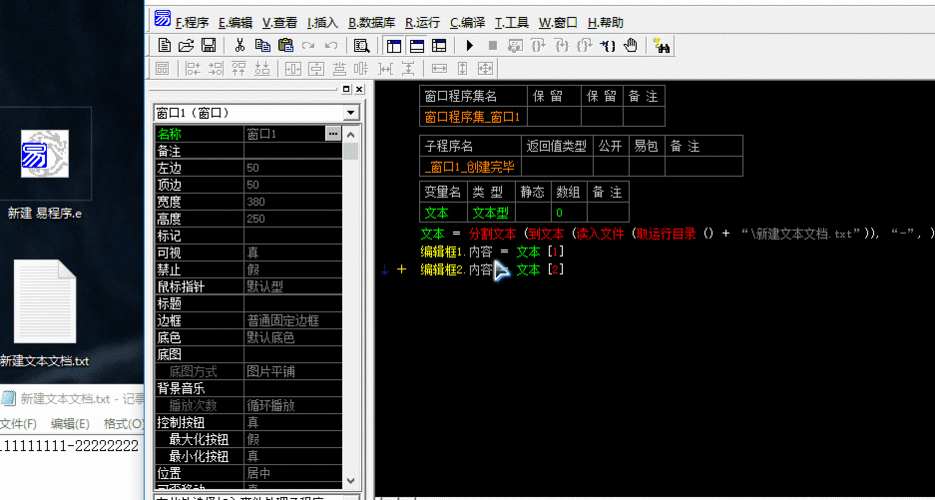Open the 窗口1 component selector dropdown
The height and width of the screenshot is (500, 935).
pos(350,114)
